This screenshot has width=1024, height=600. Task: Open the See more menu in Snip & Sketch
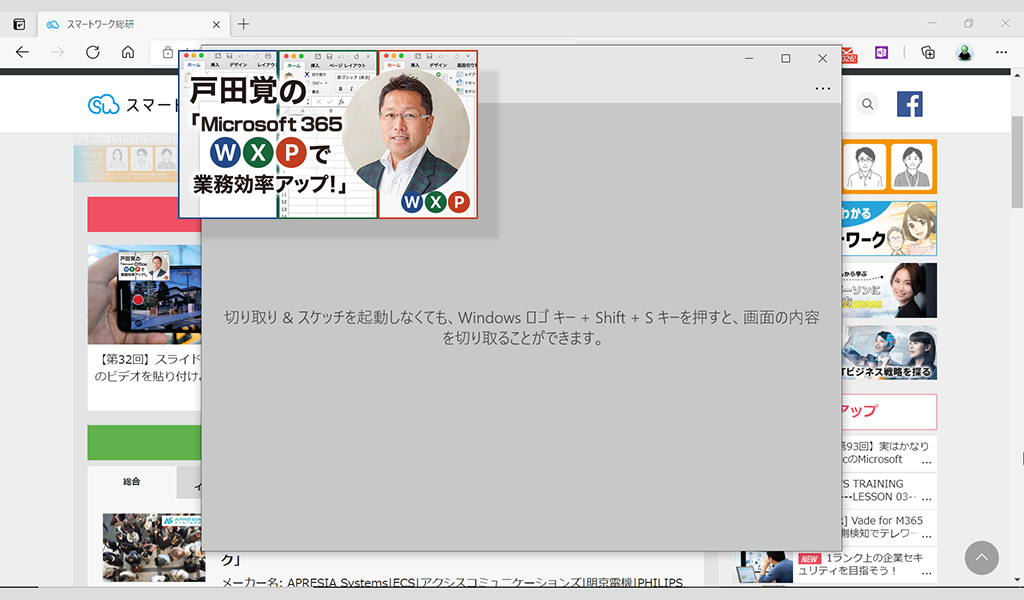[823, 88]
